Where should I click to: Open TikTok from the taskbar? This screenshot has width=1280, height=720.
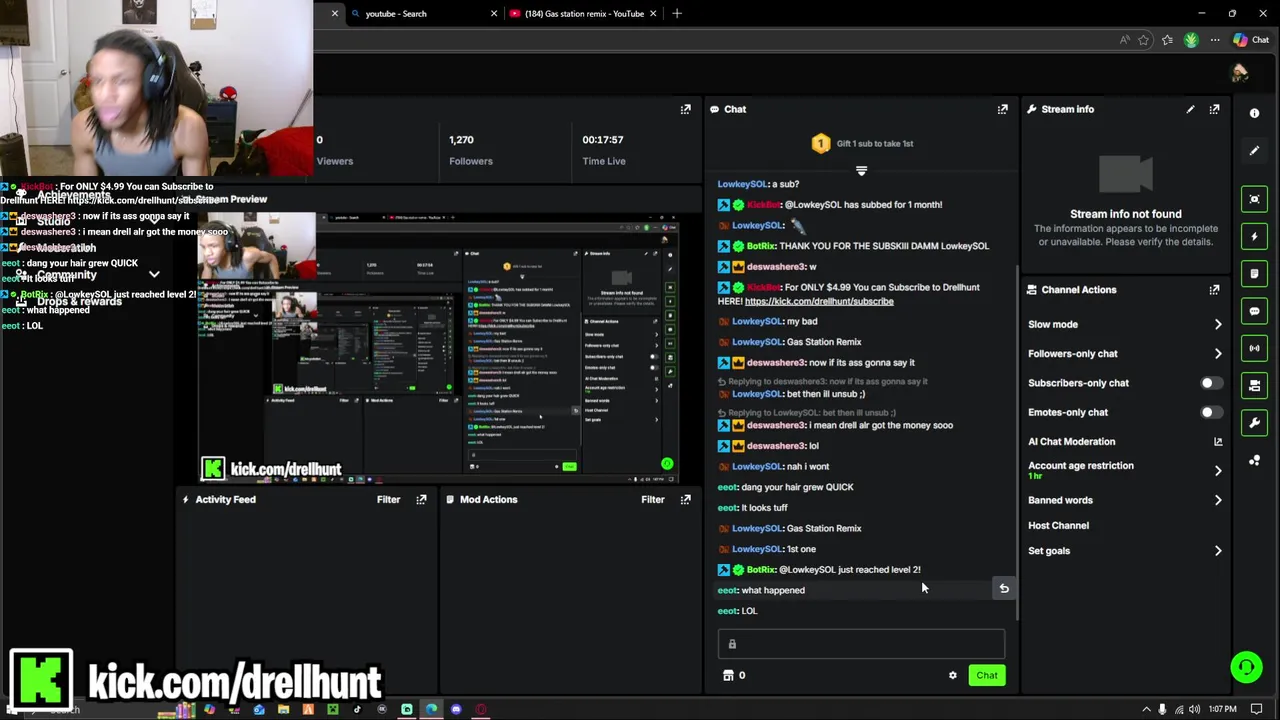pos(357,709)
